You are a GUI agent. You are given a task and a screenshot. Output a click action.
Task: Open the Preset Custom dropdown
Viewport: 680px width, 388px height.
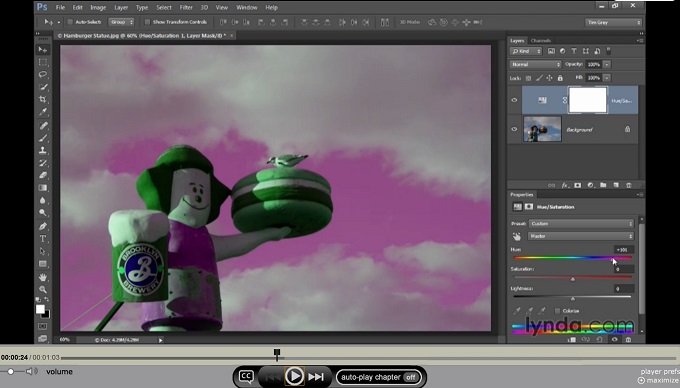(581, 224)
